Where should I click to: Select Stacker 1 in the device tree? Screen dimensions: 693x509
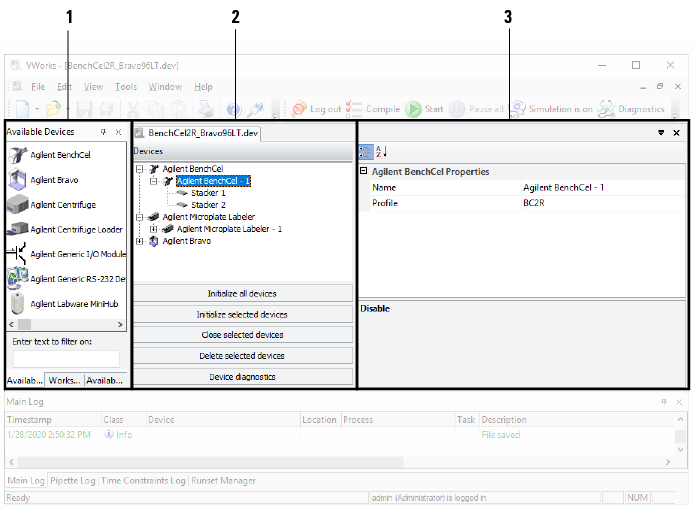point(208,193)
